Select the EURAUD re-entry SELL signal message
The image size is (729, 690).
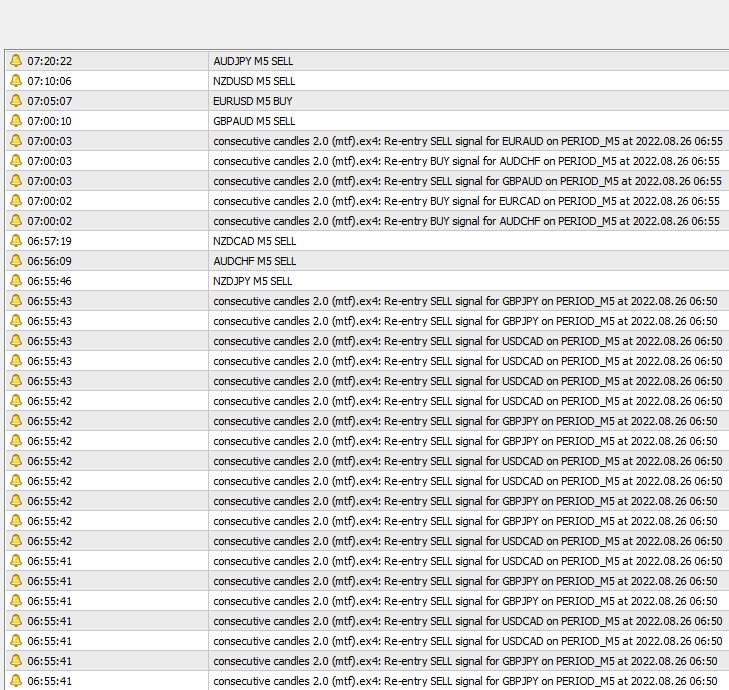(x=467, y=141)
